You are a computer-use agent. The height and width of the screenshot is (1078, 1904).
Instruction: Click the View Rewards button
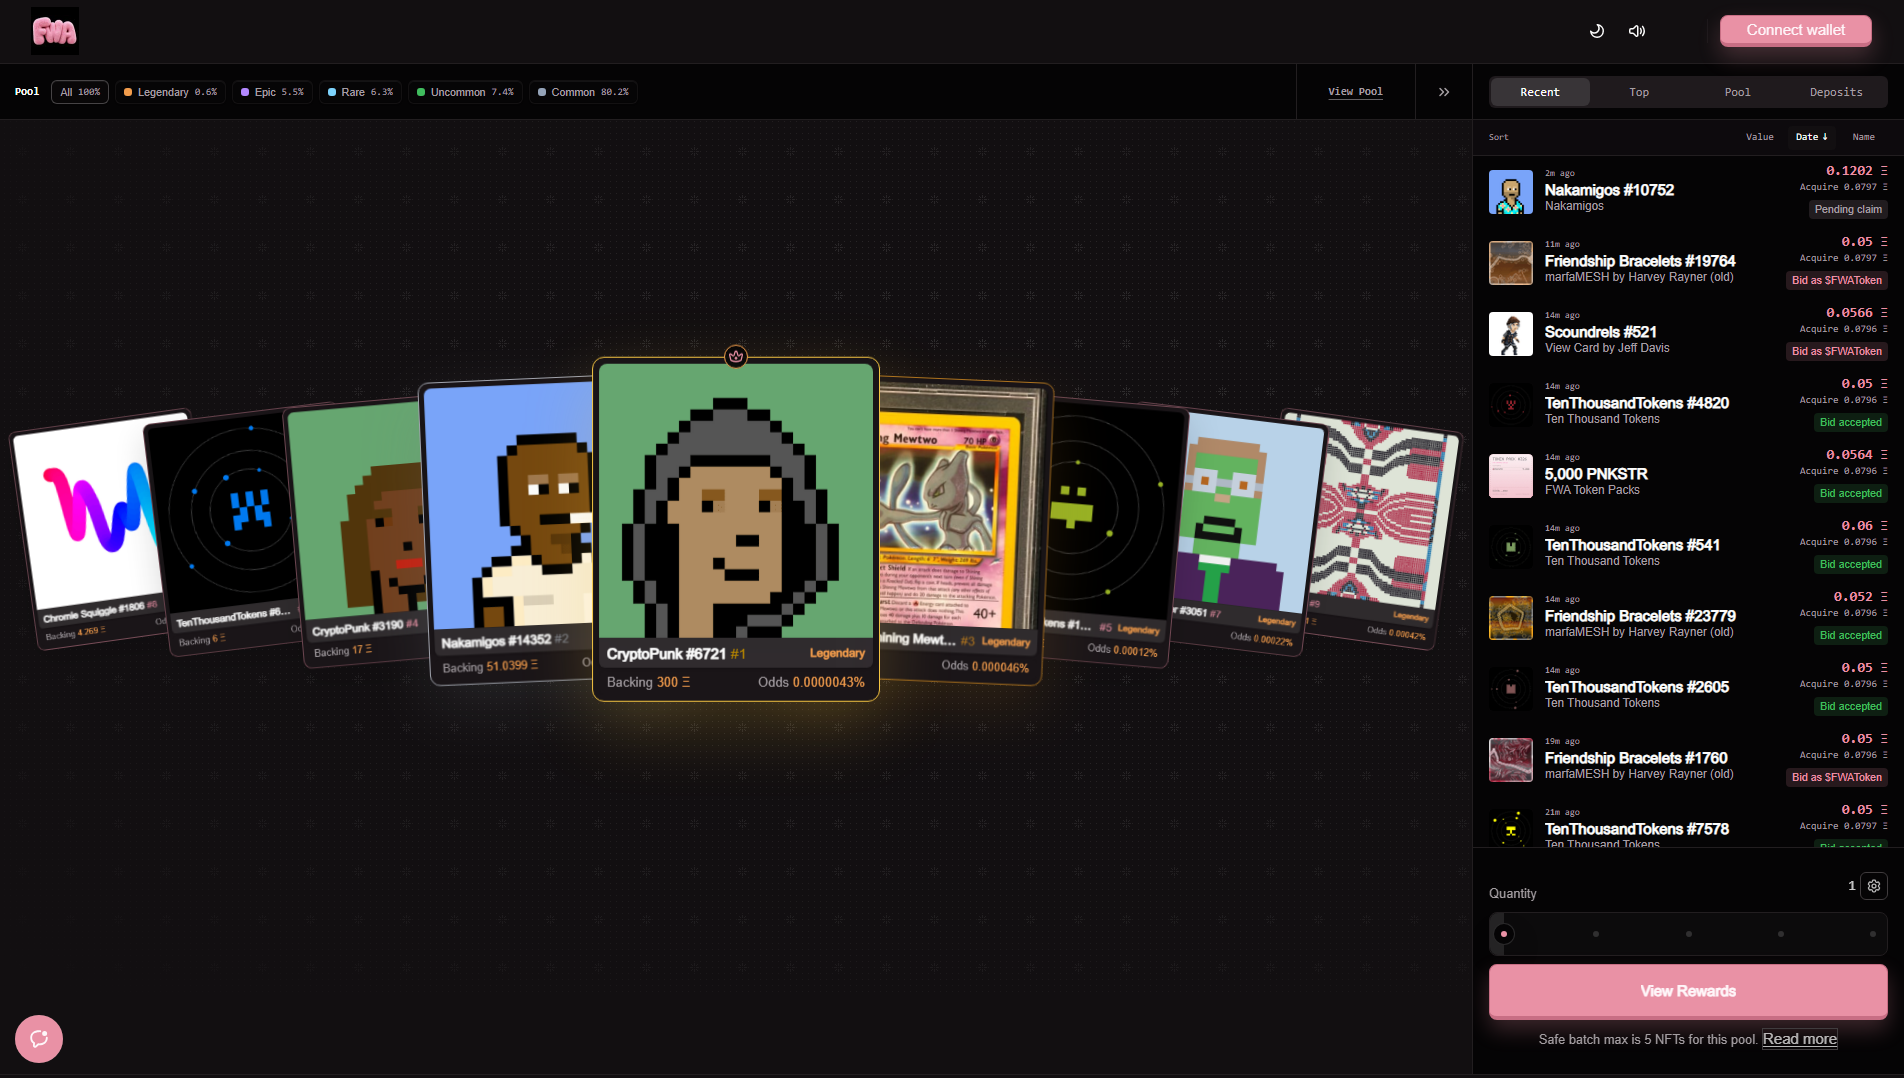(1688, 991)
